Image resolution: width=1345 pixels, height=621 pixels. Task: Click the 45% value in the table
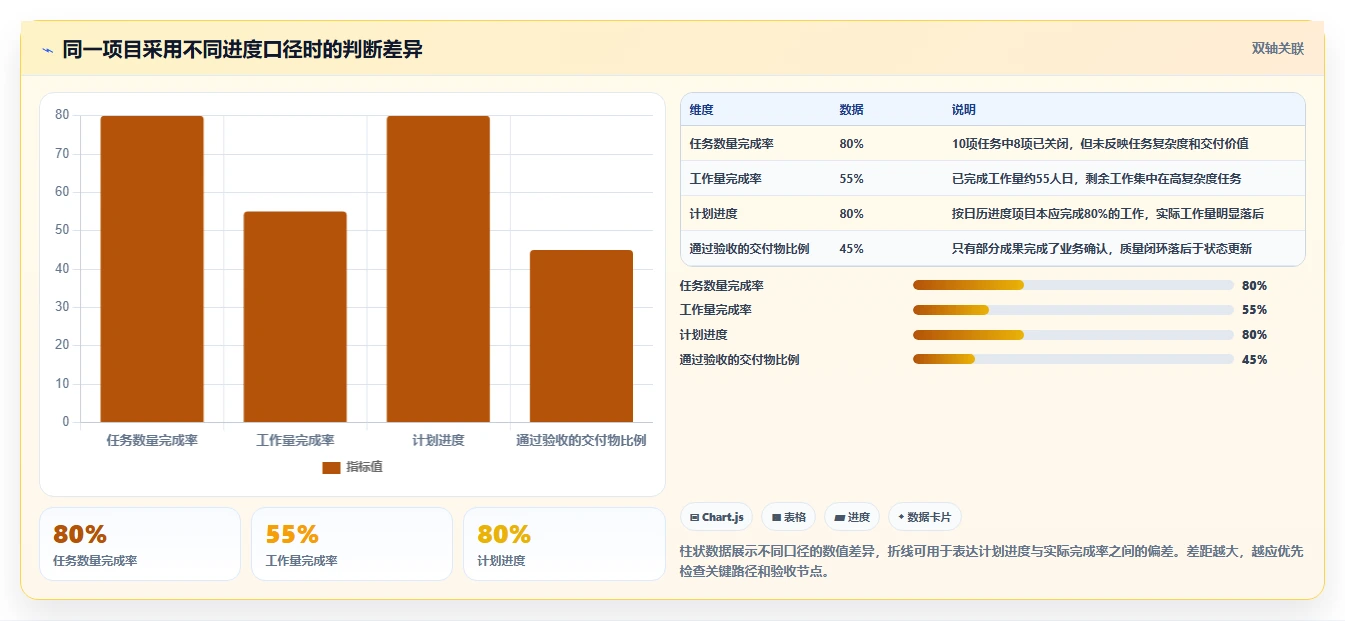pyautogui.click(x=852, y=249)
